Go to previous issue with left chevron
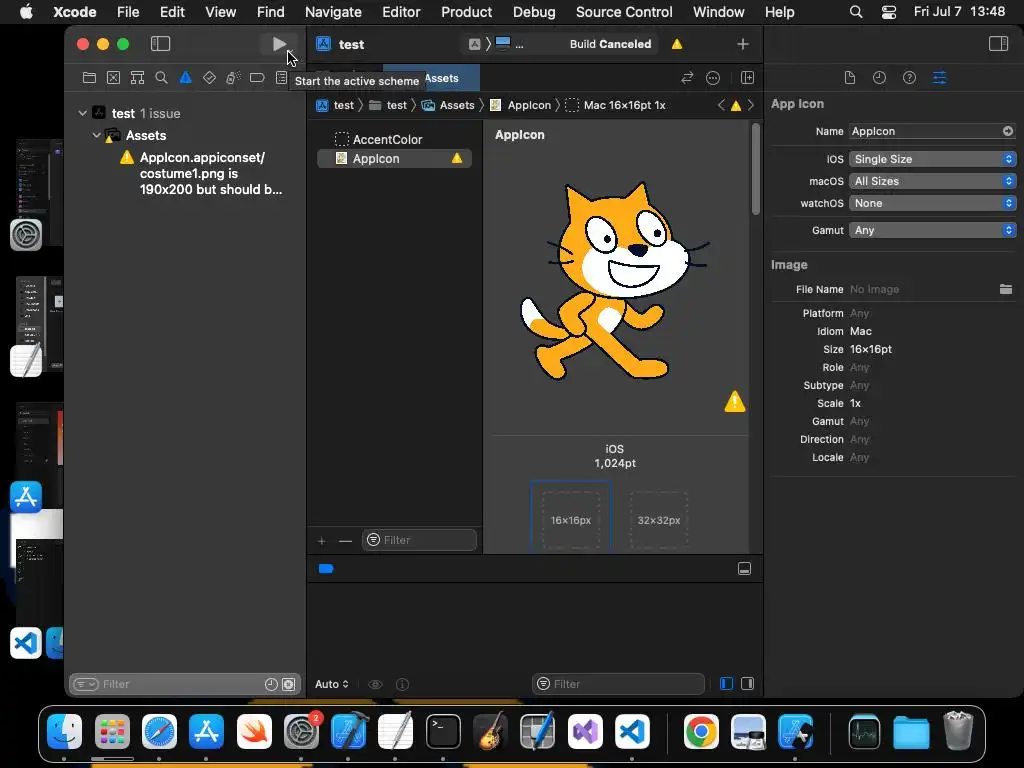 (x=721, y=105)
